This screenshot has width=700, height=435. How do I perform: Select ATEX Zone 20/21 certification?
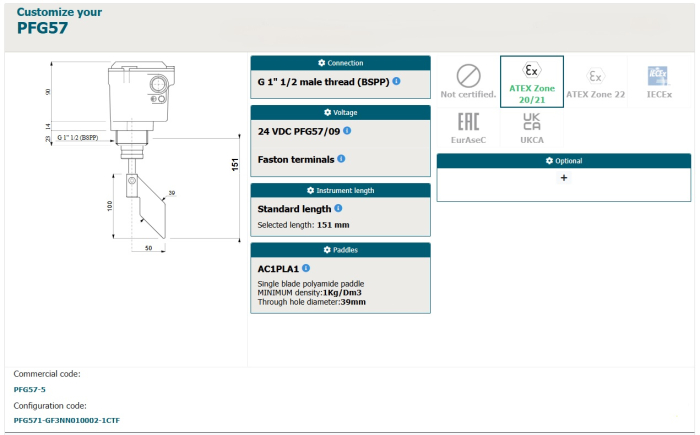[x=531, y=80]
